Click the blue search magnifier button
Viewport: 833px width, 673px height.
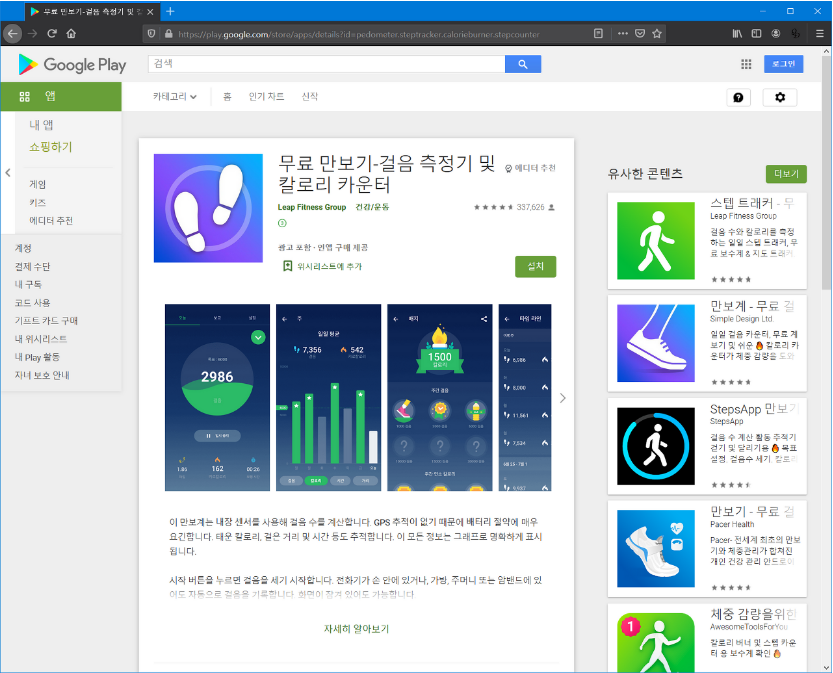(x=523, y=64)
